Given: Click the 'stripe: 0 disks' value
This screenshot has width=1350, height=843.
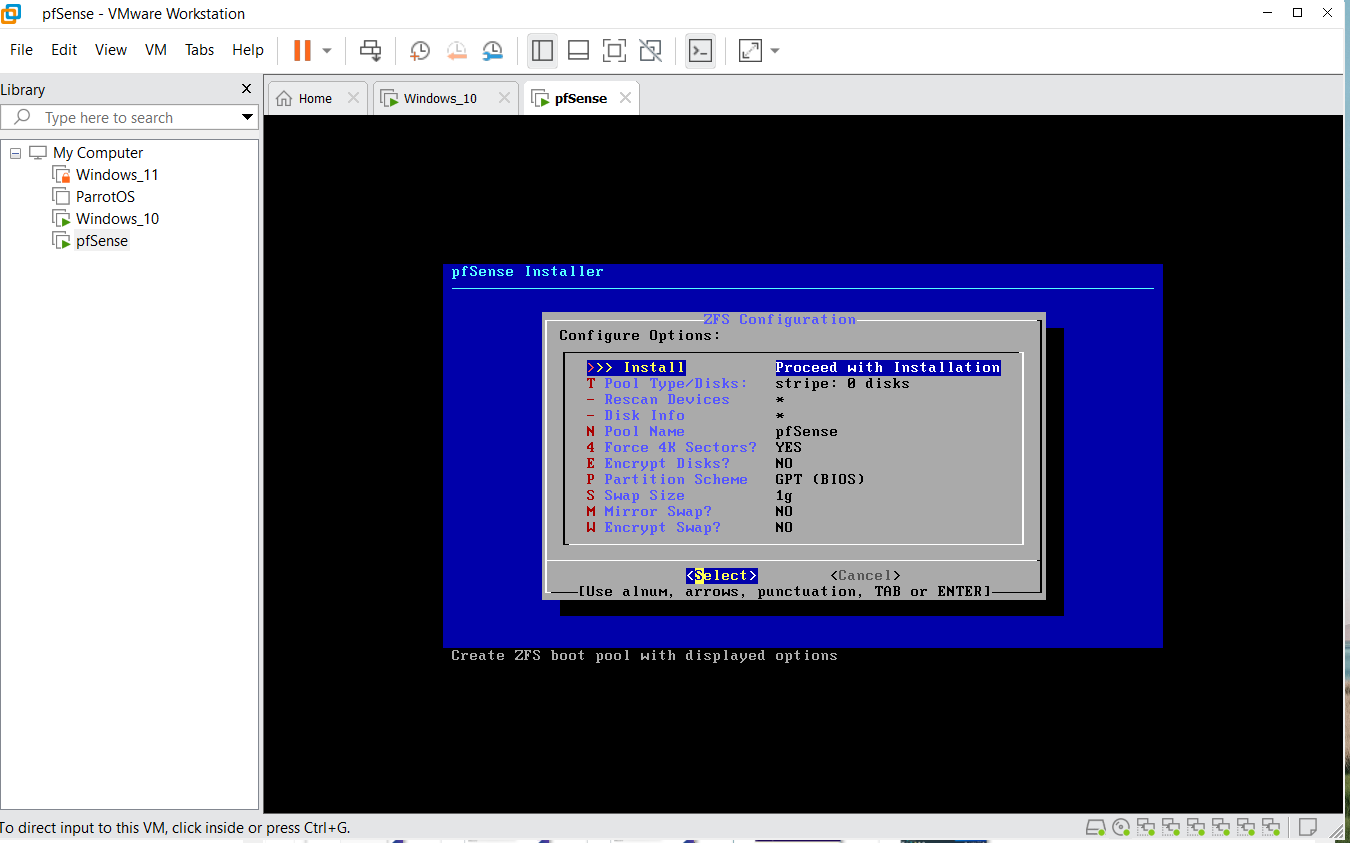Looking at the screenshot, I should click(x=843, y=383).
